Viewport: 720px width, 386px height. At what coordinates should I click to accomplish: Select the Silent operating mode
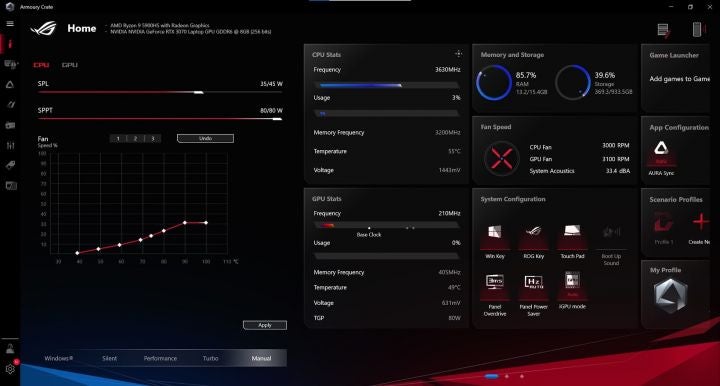click(x=109, y=358)
